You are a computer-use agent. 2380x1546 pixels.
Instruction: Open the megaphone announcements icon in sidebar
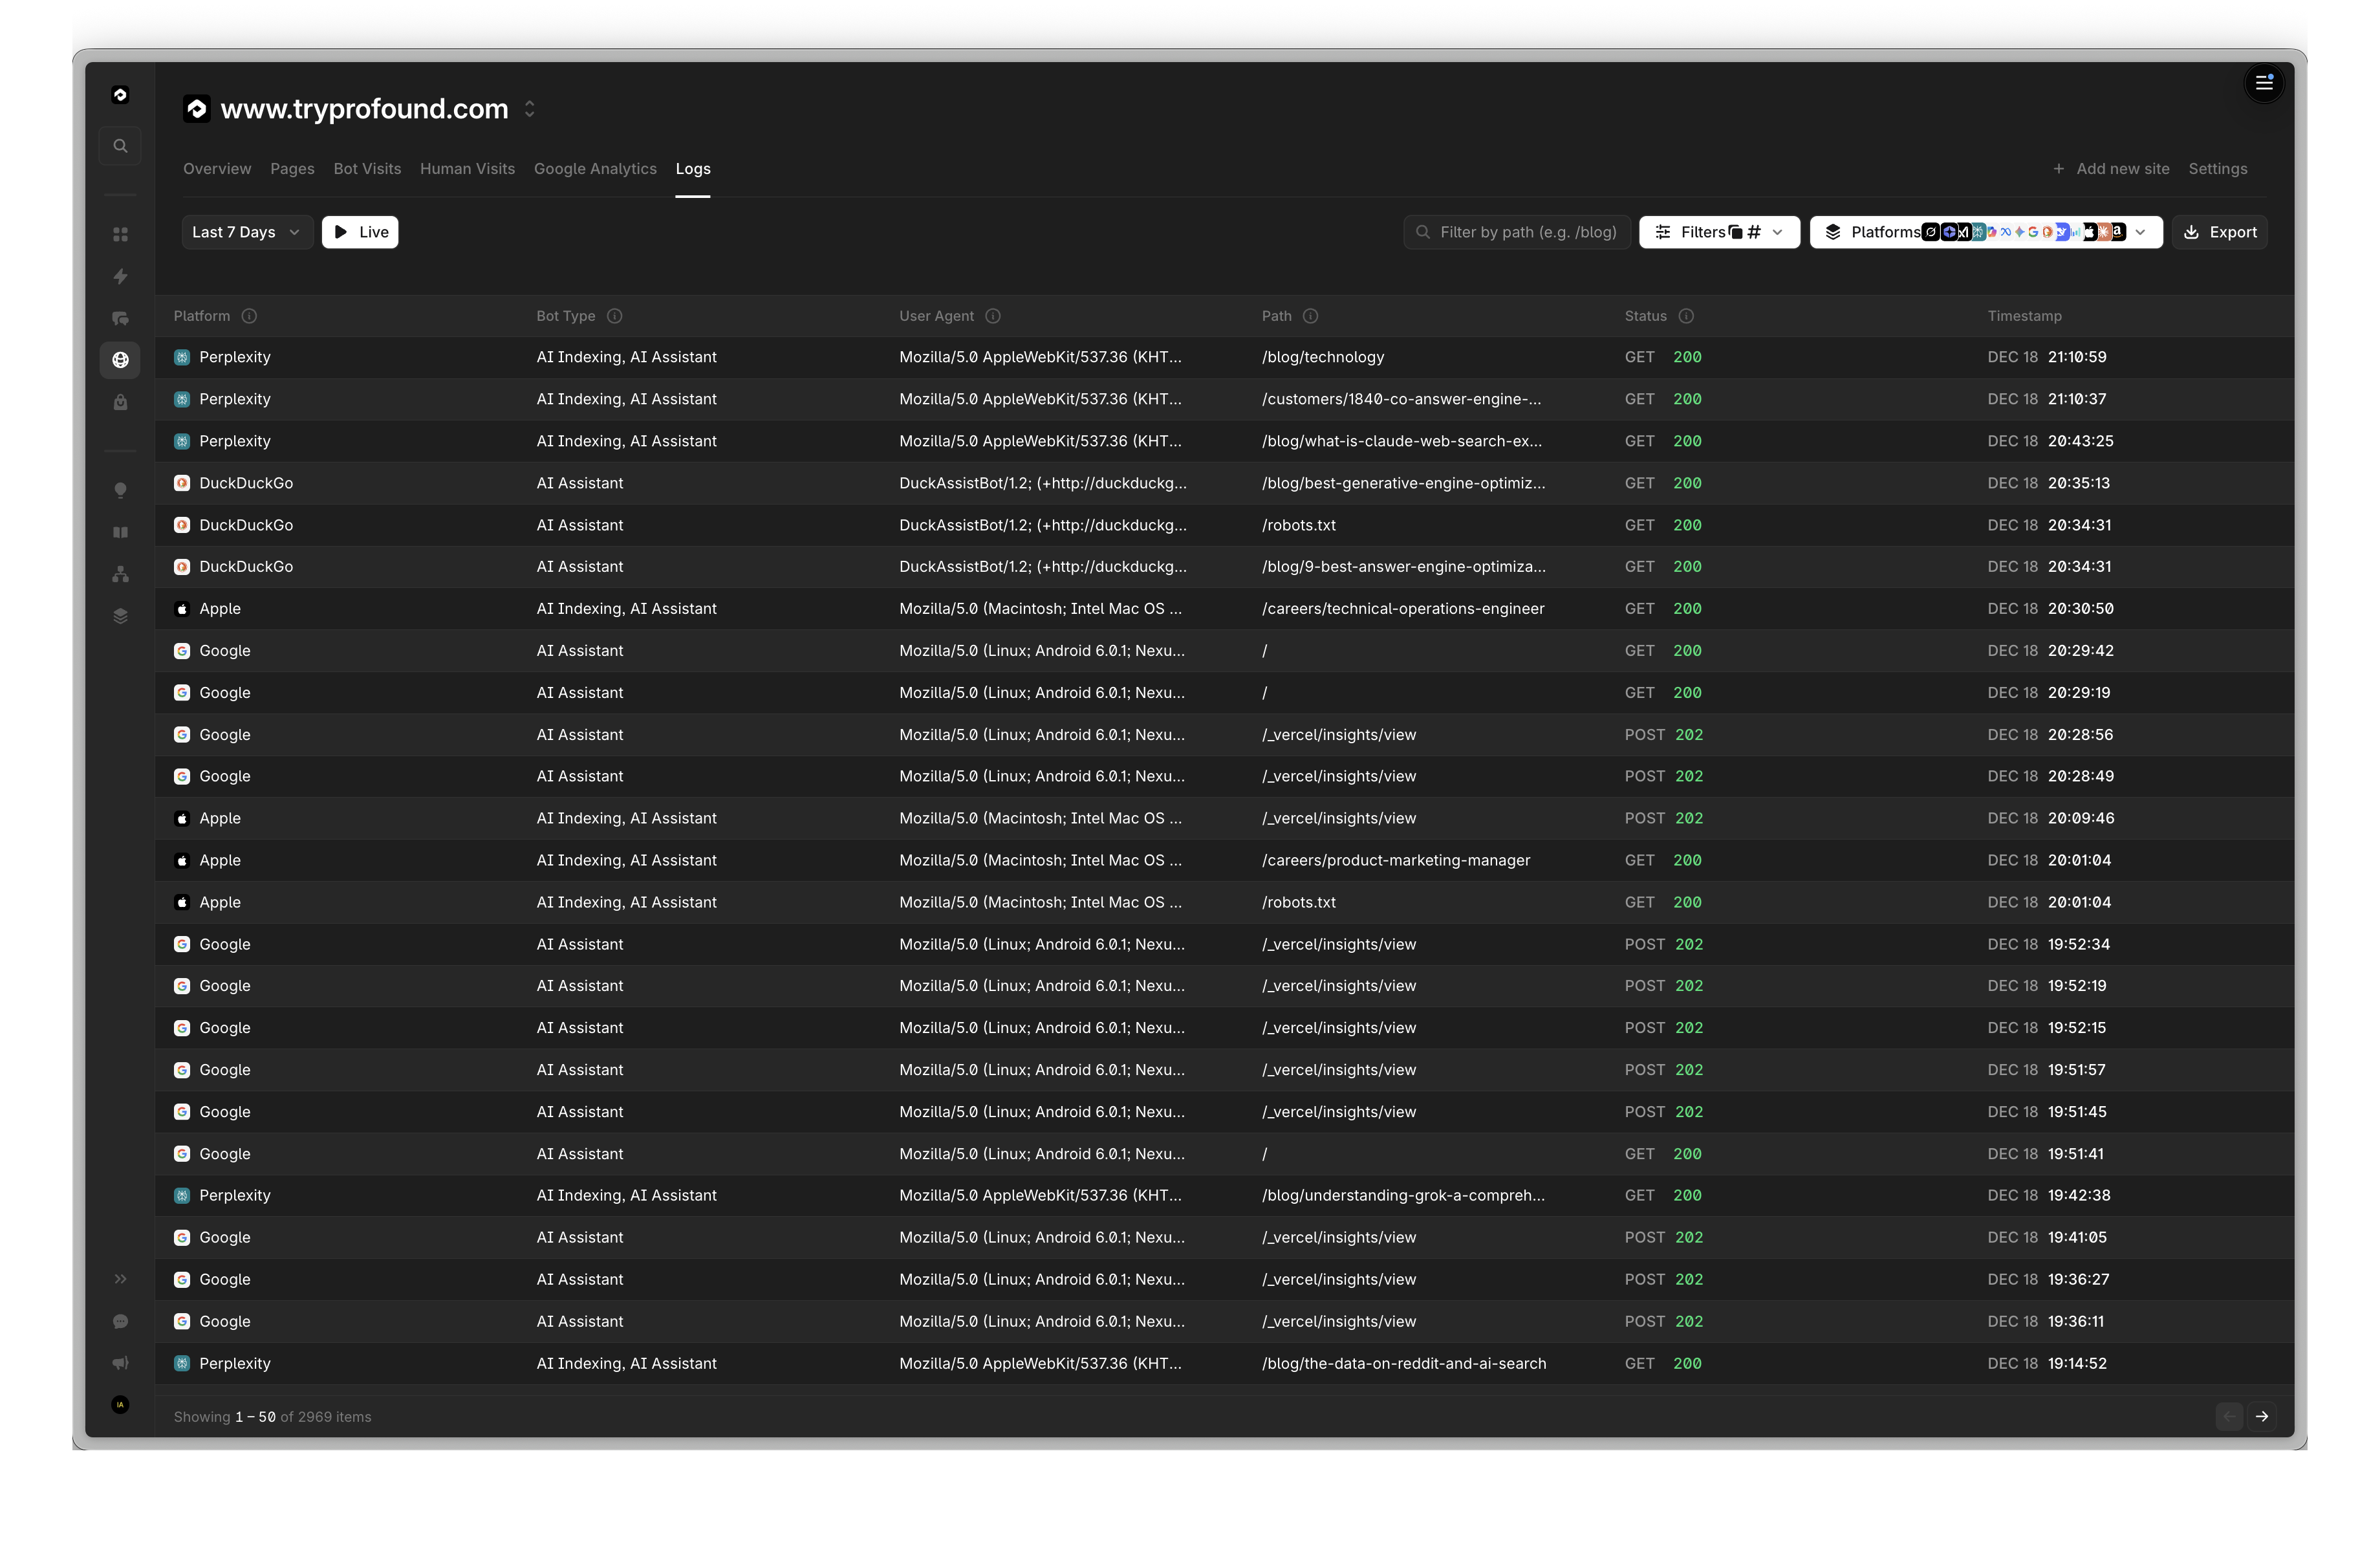120,1363
